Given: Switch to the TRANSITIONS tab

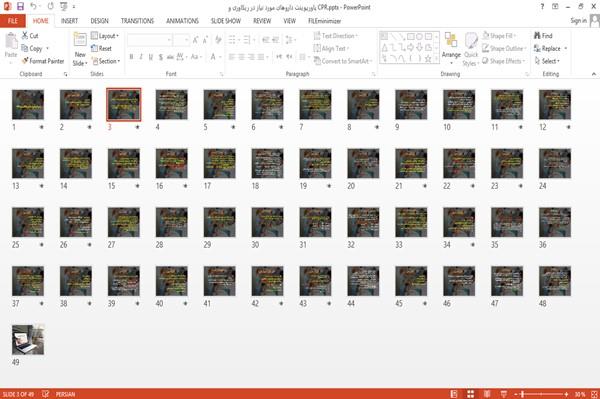Looking at the screenshot, I should point(137,21).
